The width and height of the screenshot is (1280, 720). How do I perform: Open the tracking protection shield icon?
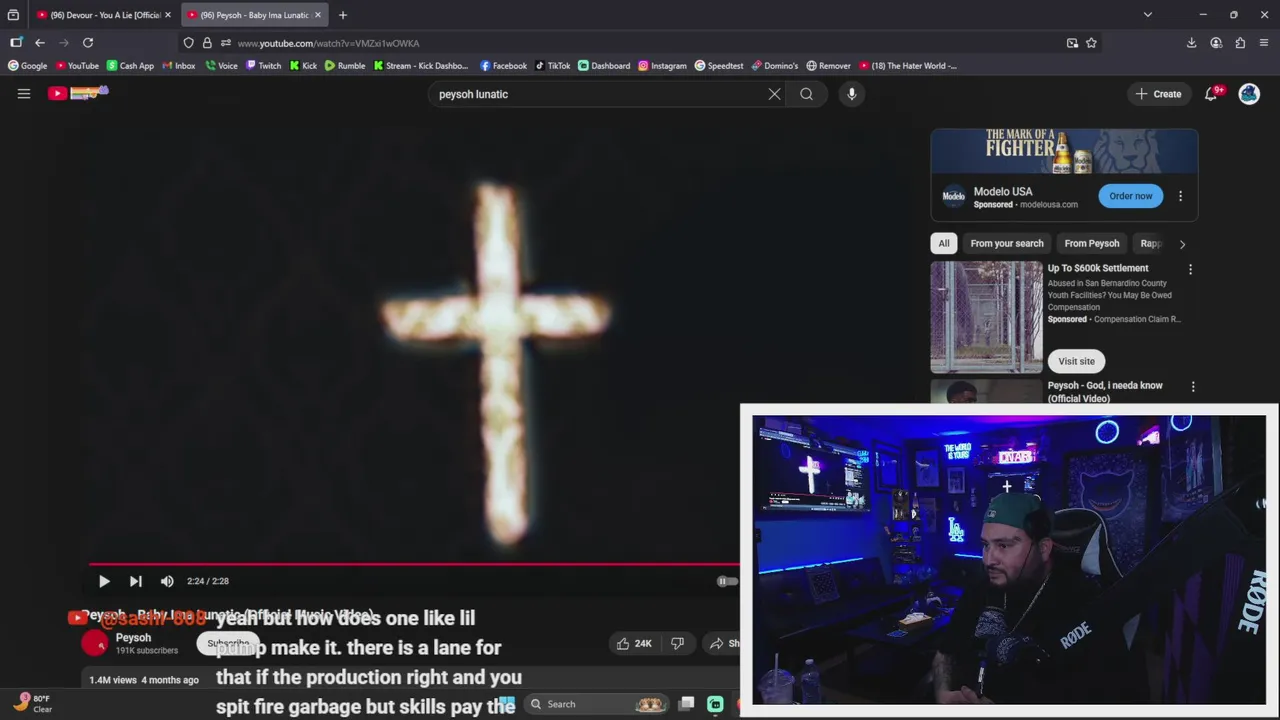189,43
